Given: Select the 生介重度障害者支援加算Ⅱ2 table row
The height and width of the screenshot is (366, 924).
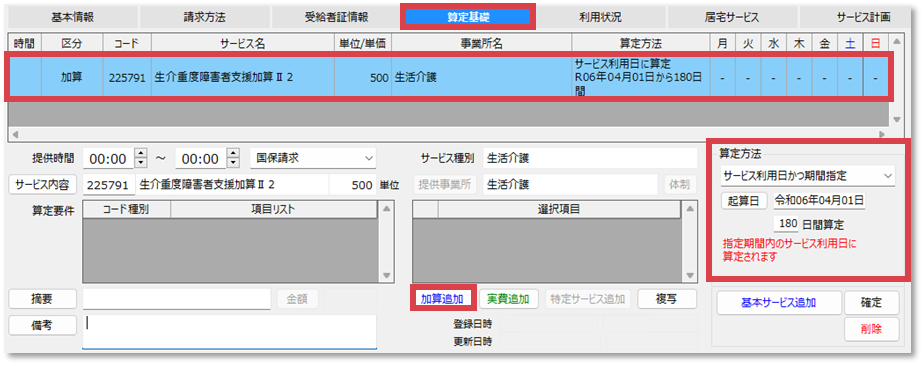Looking at the screenshot, I should pos(447,77).
